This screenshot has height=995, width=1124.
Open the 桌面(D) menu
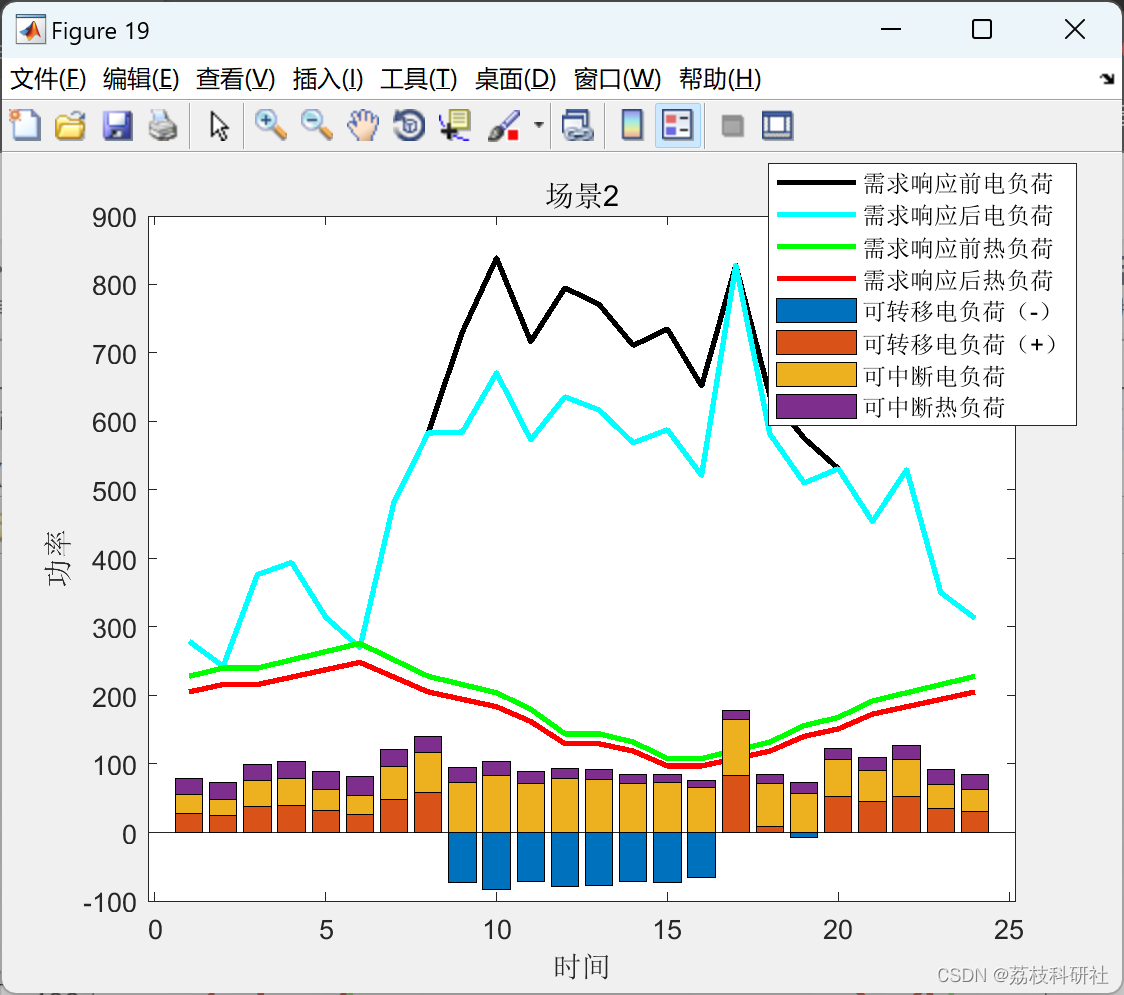(x=515, y=79)
